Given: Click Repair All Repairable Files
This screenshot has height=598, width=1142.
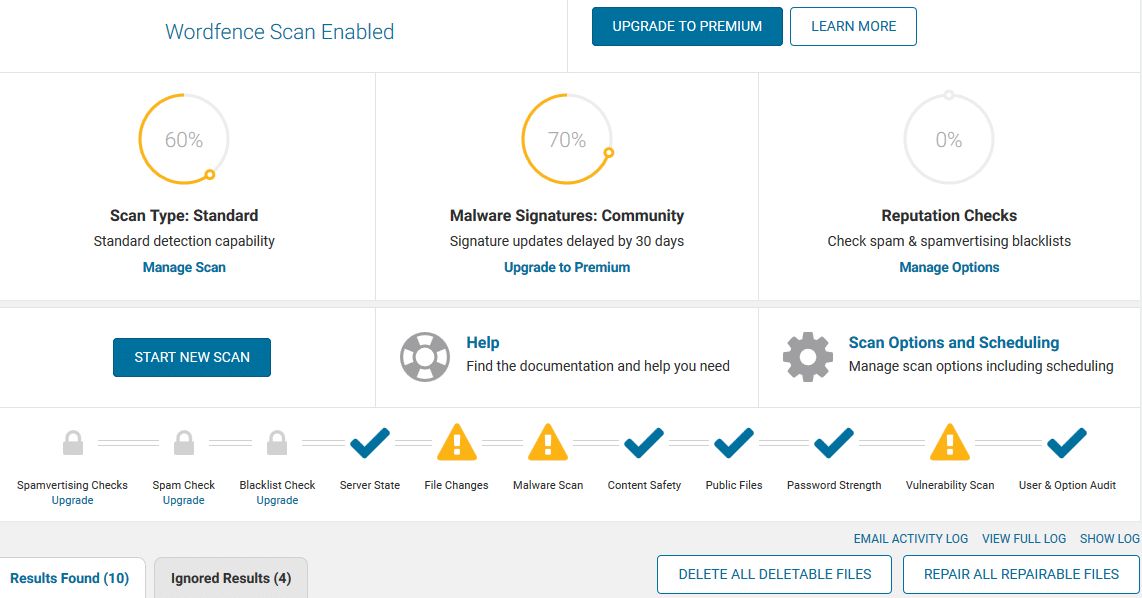Looking at the screenshot, I should click(x=1021, y=575).
